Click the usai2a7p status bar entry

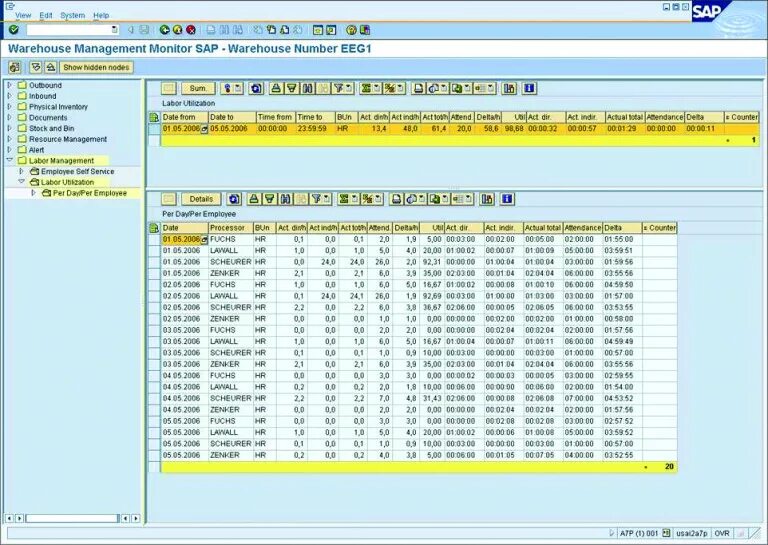click(x=692, y=533)
